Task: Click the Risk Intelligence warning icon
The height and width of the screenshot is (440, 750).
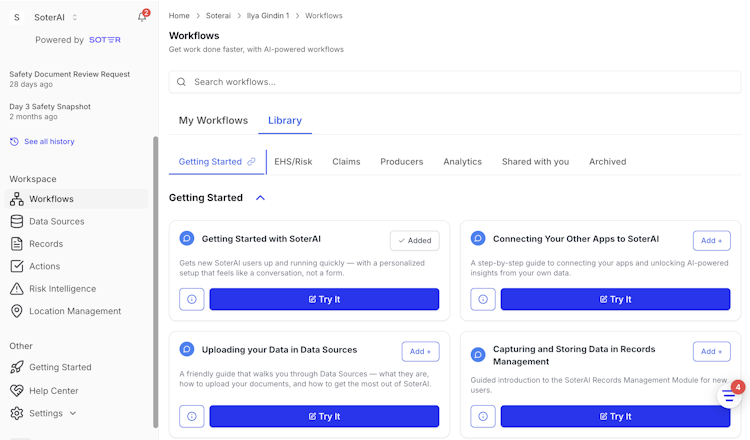Action: click(17, 288)
